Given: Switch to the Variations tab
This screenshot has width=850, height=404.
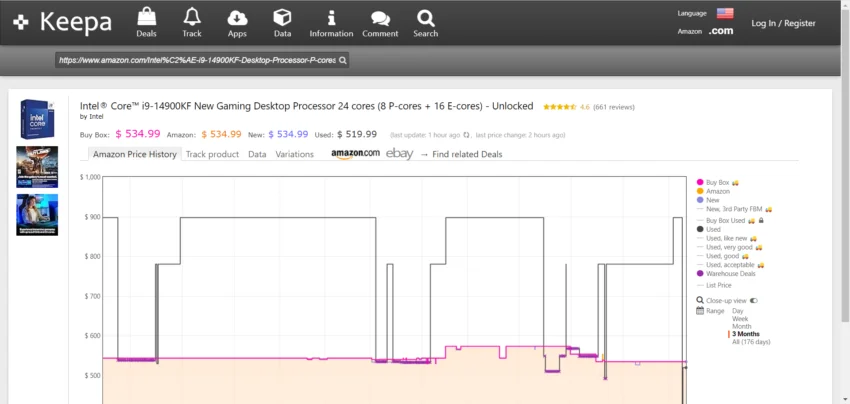Looking at the screenshot, I should point(294,154).
